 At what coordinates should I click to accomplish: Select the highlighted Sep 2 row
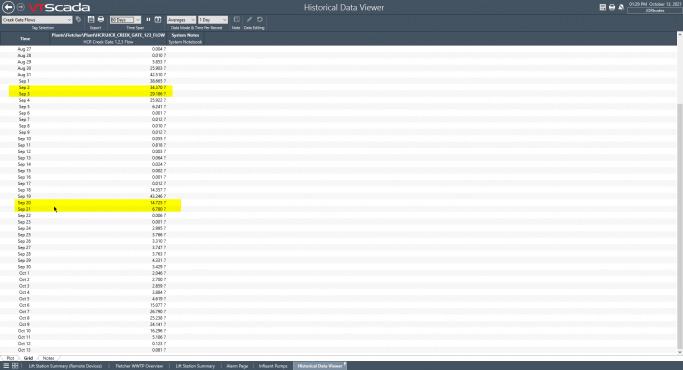(x=91, y=88)
